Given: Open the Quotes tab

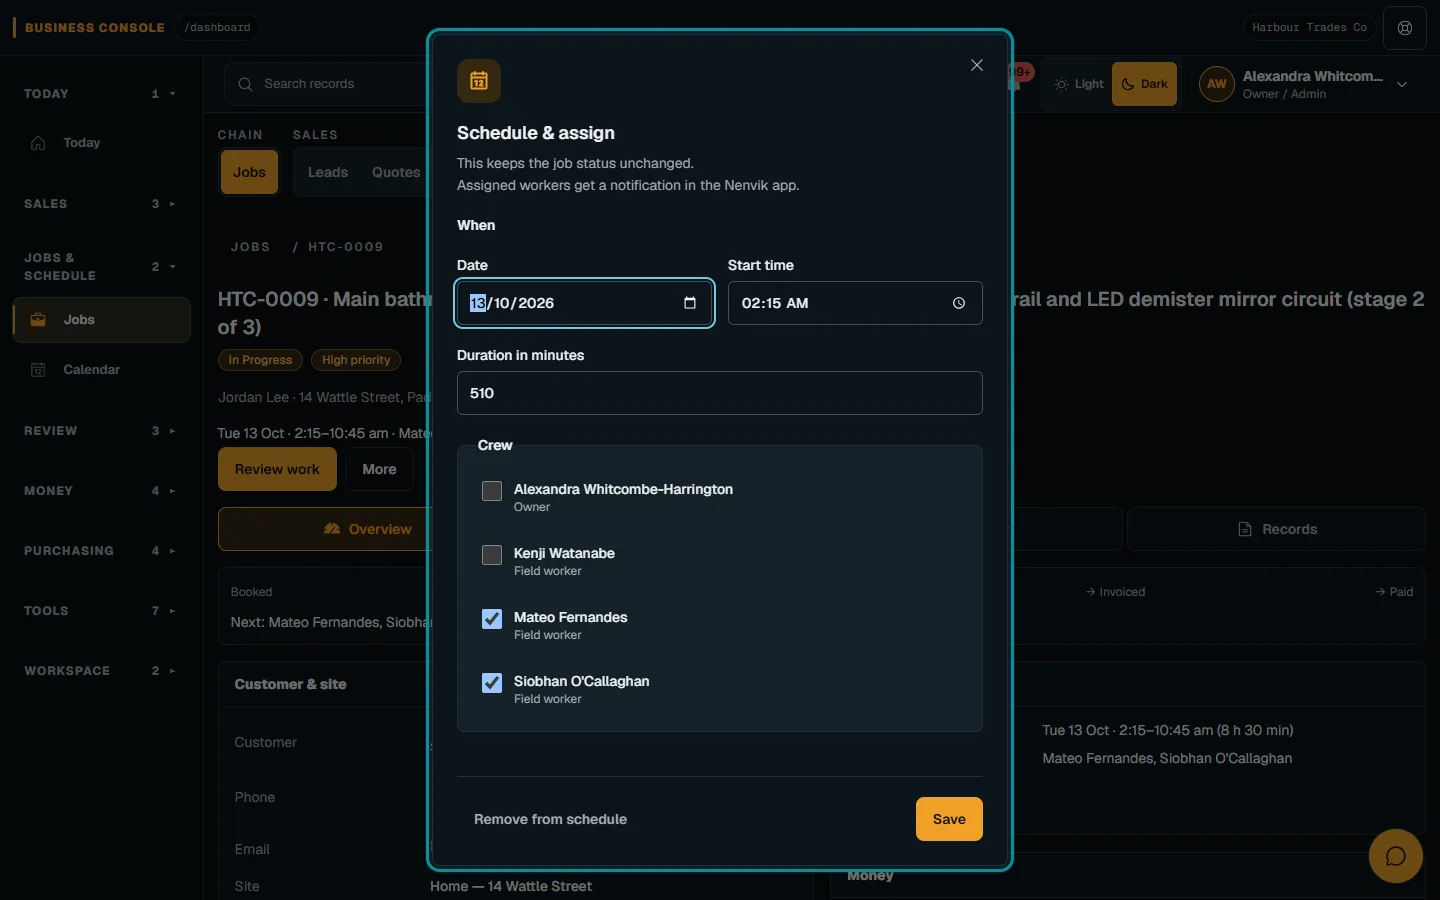Looking at the screenshot, I should pos(396,172).
